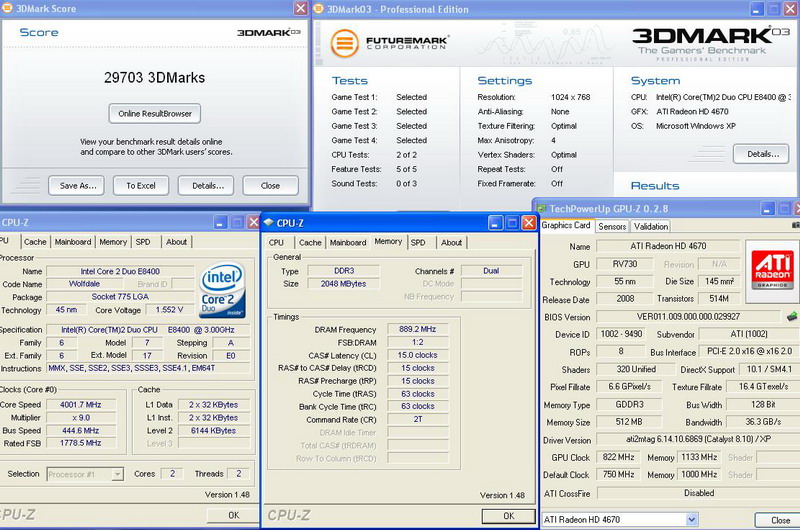Screen dimensions: 800x530
Task: Click the GPU Clock 822 MHz field
Action: (618, 457)
